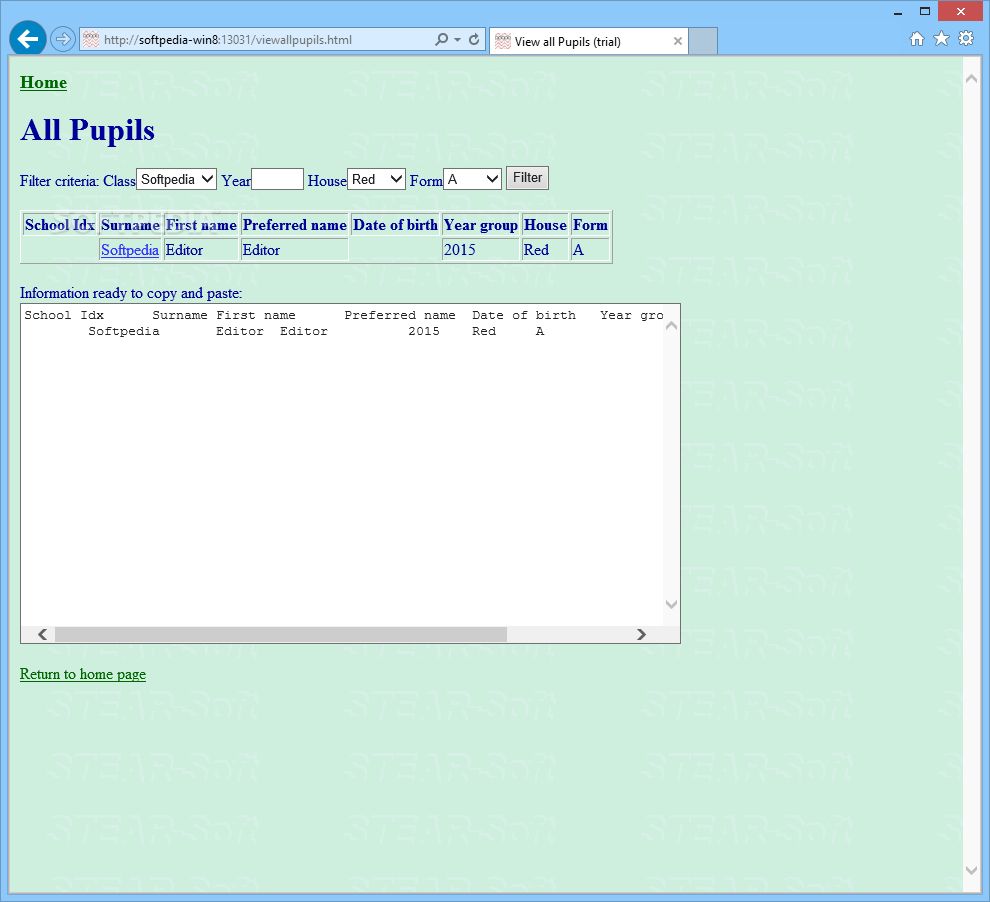This screenshot has width=990, height=902.
Task: Click the 2015 year group cell
Action: click(x=481, y=250)
